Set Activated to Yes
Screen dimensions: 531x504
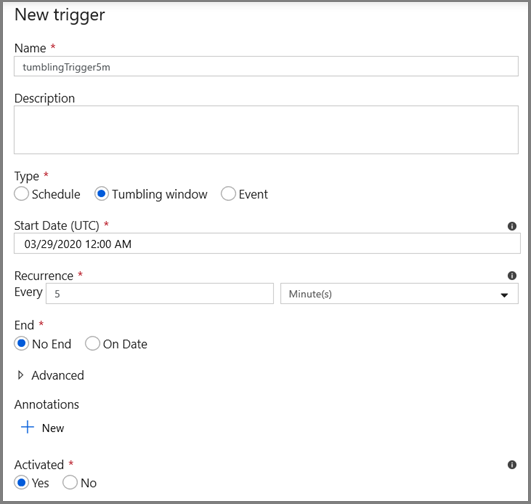[x=21, y=482]
